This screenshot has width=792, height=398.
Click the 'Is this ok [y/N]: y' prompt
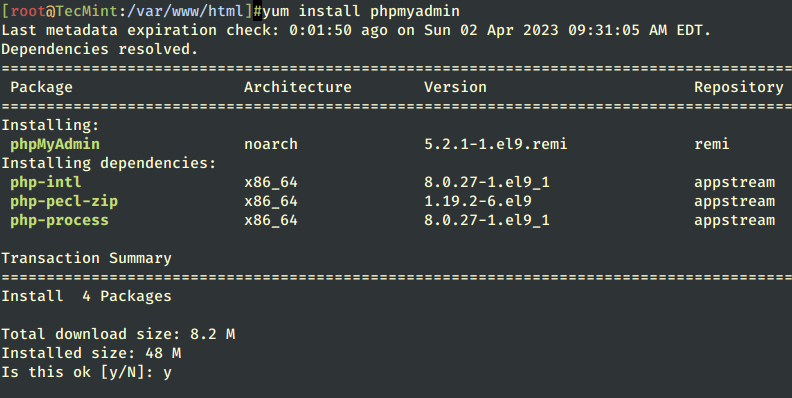[x=86, y=373]
